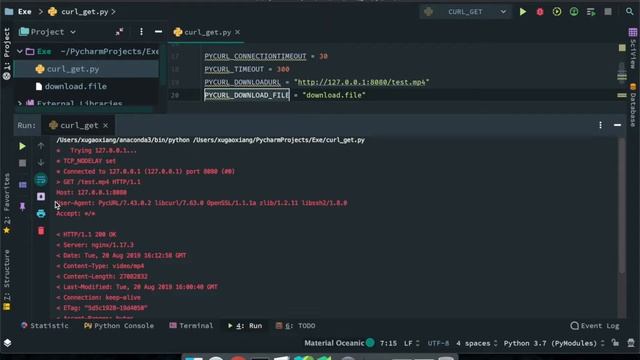
Task: Open the Database right side tab
Action: [x=633, y=105]
